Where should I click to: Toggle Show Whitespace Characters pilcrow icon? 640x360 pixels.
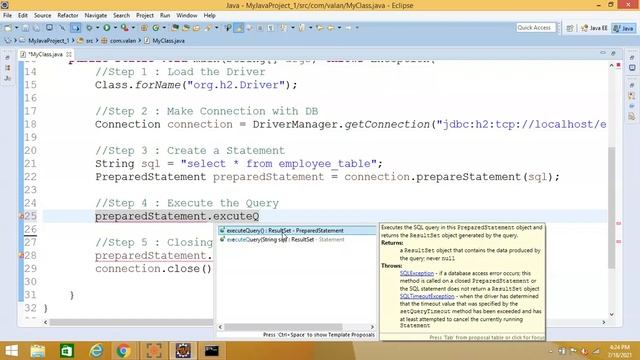(x=271, y=28)
